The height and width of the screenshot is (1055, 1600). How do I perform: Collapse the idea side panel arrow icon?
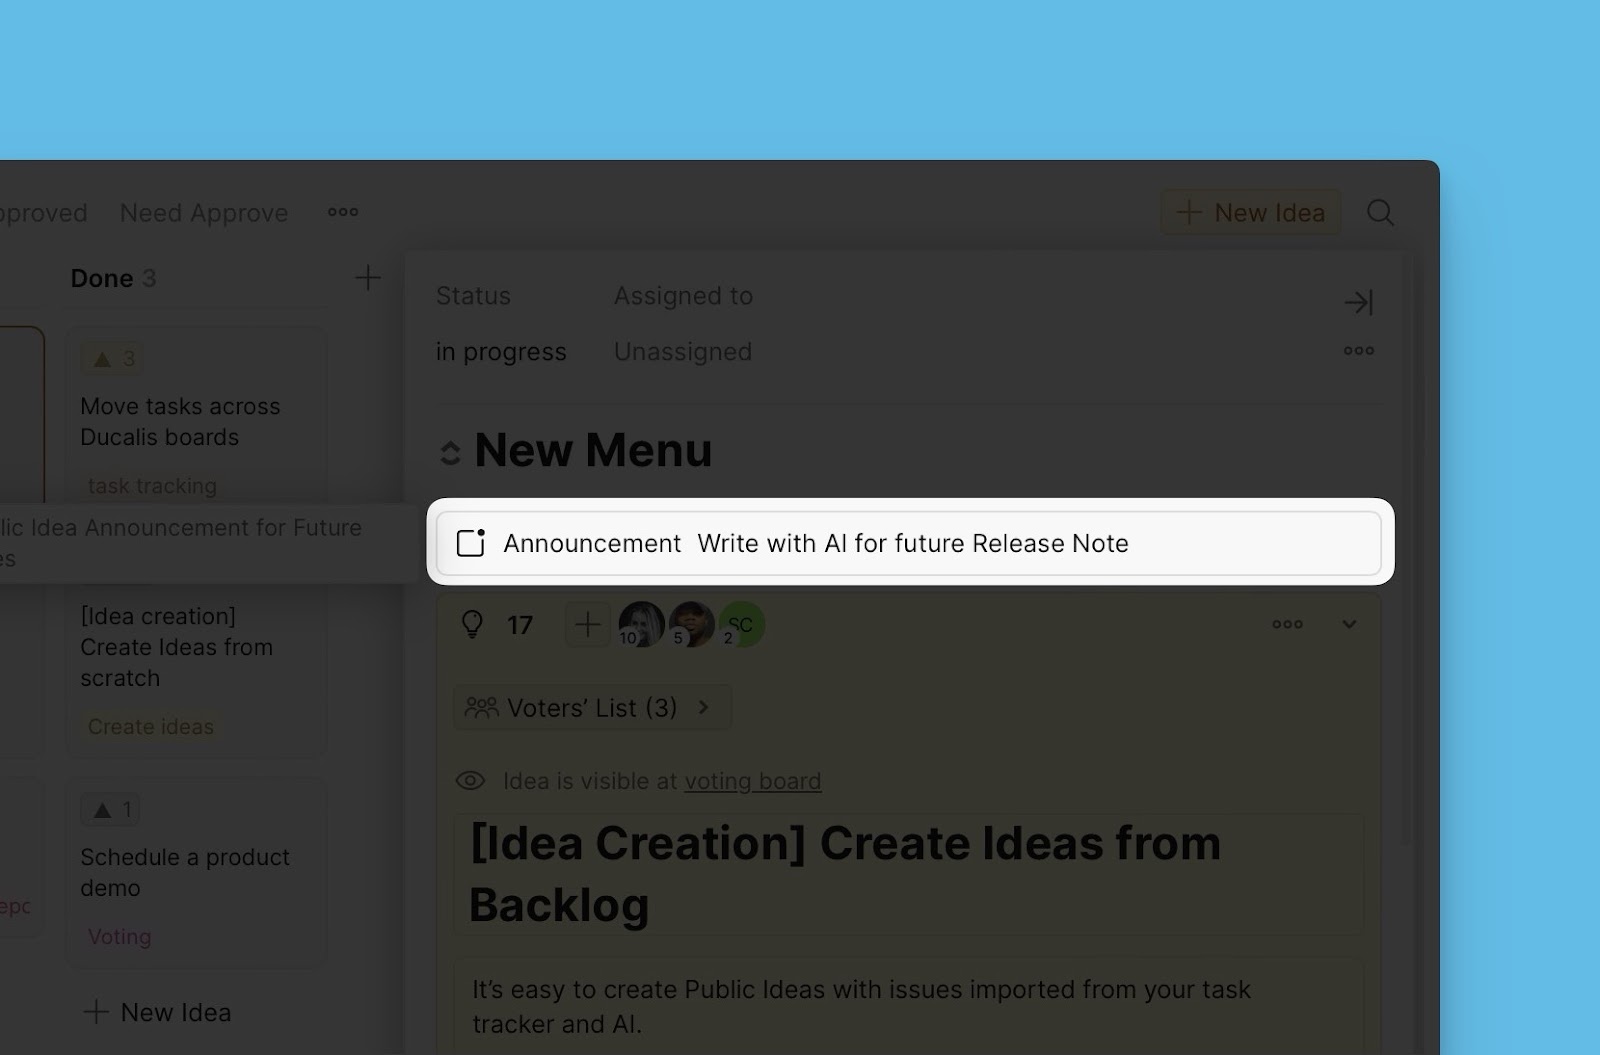[x=1358, y=302]
